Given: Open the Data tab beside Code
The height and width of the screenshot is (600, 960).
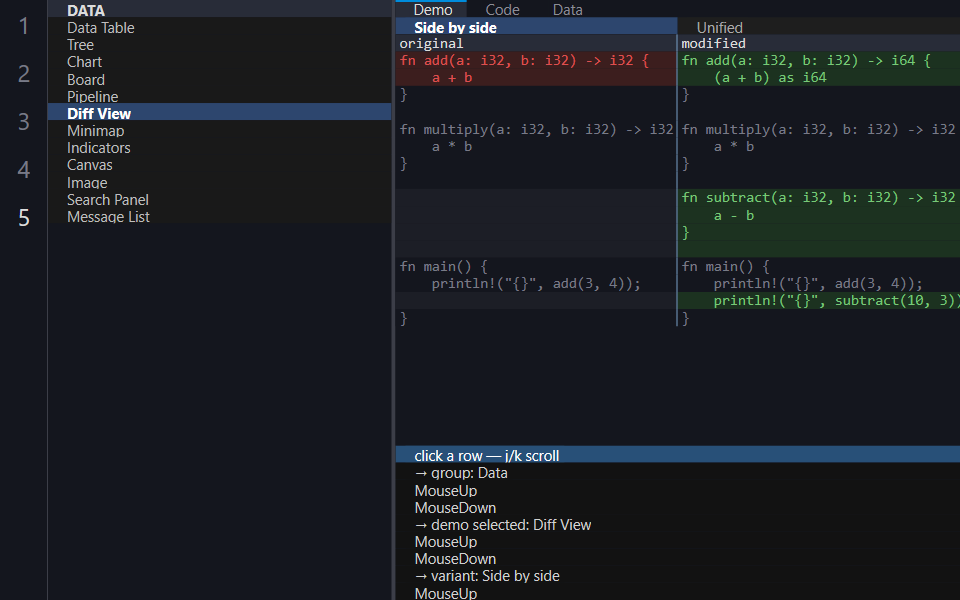Looking at the screenshot, I should [x=568, y=10].
